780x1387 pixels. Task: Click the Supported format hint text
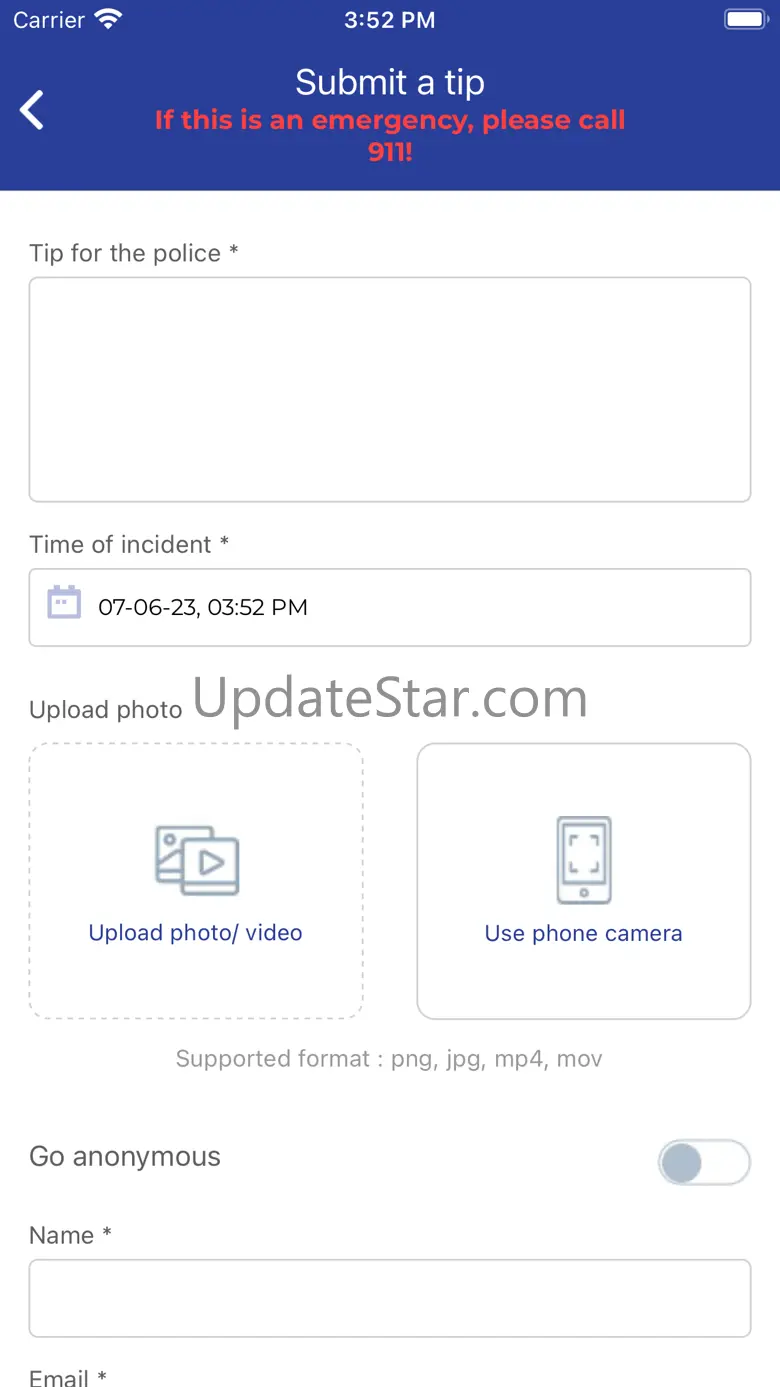pos(389,1059)
